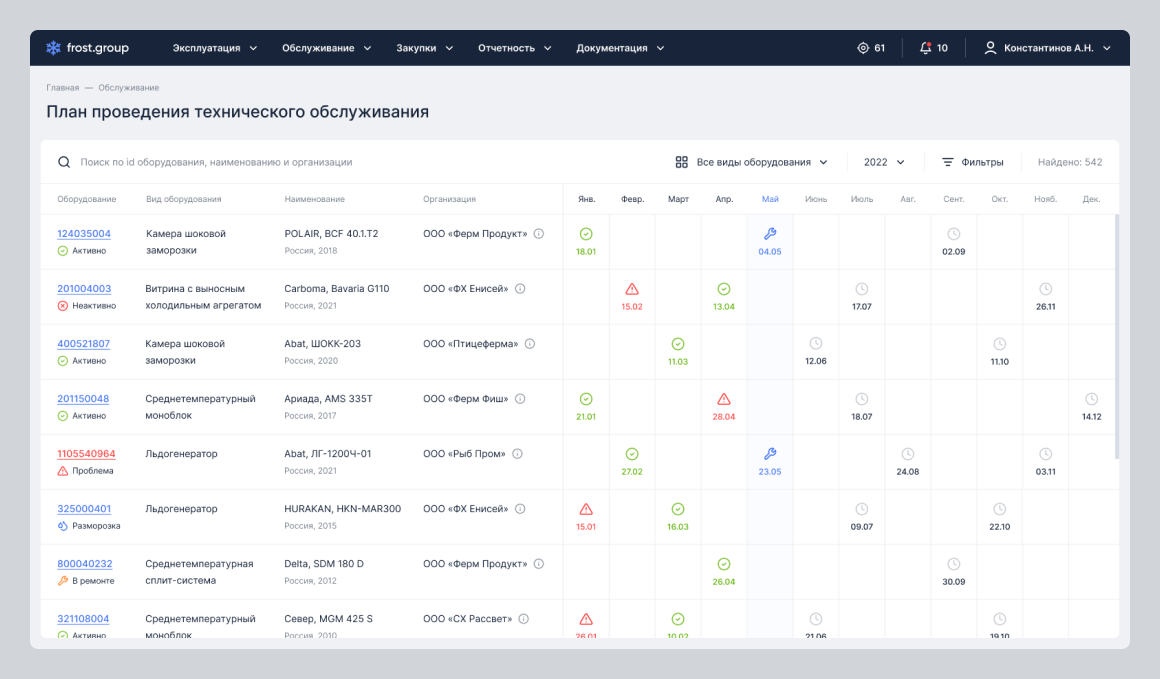Click the Найдено: 542 results count
This screenshot has height=679, width=1160.
(x=1070, y=162)
